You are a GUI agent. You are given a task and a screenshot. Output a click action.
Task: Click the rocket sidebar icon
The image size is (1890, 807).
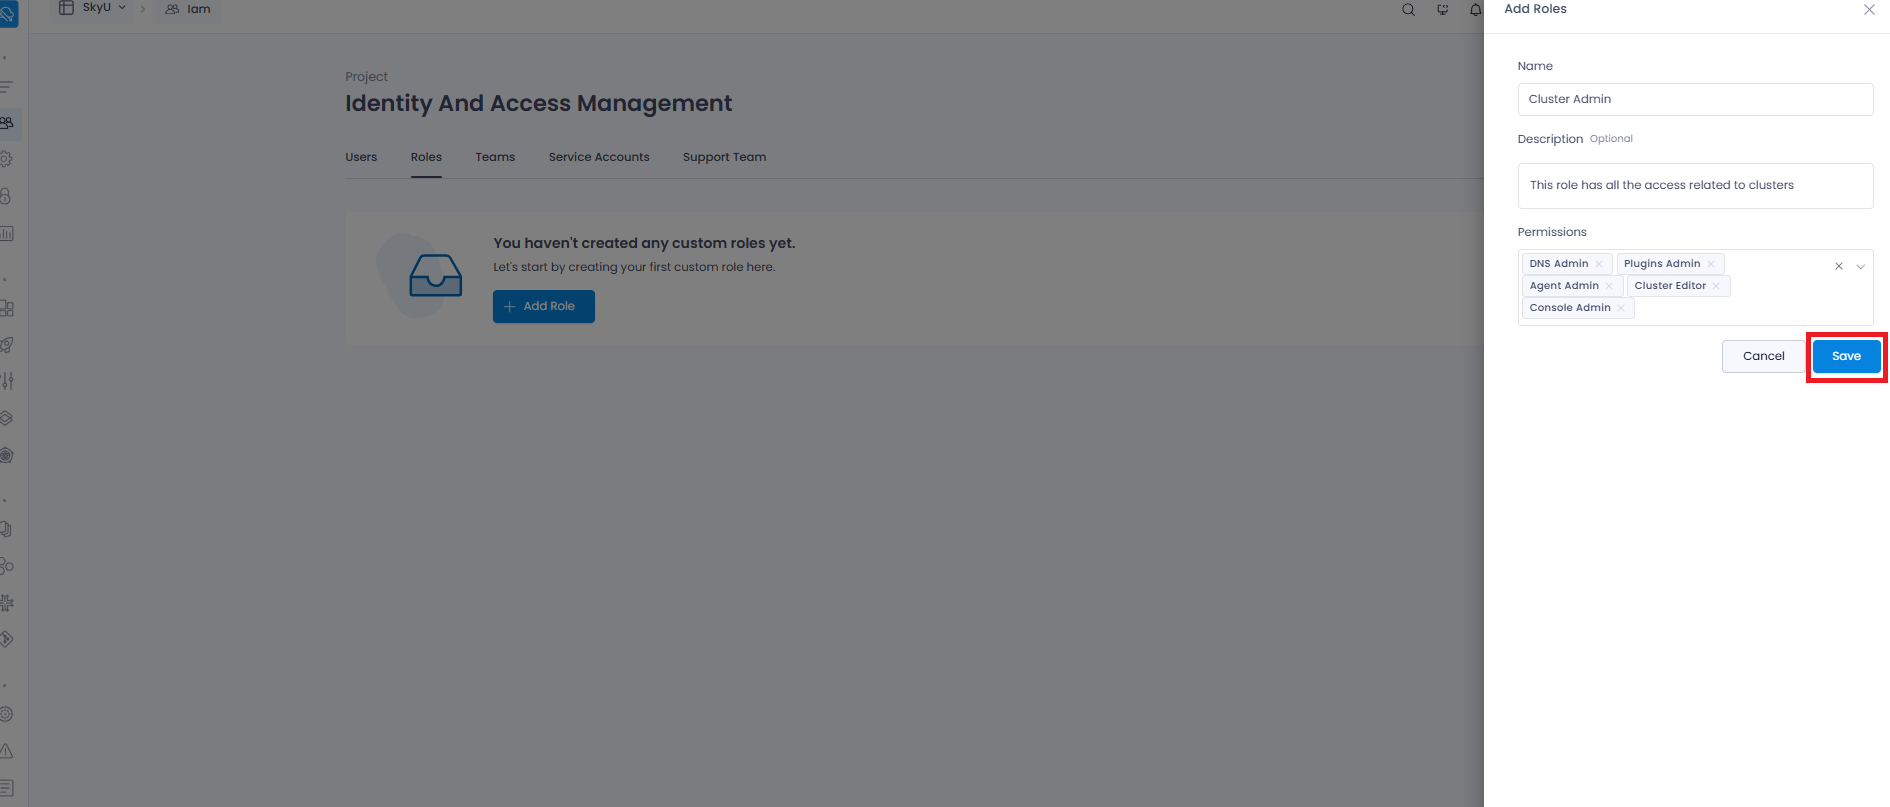pyautogui.click(x=7, y=345)
